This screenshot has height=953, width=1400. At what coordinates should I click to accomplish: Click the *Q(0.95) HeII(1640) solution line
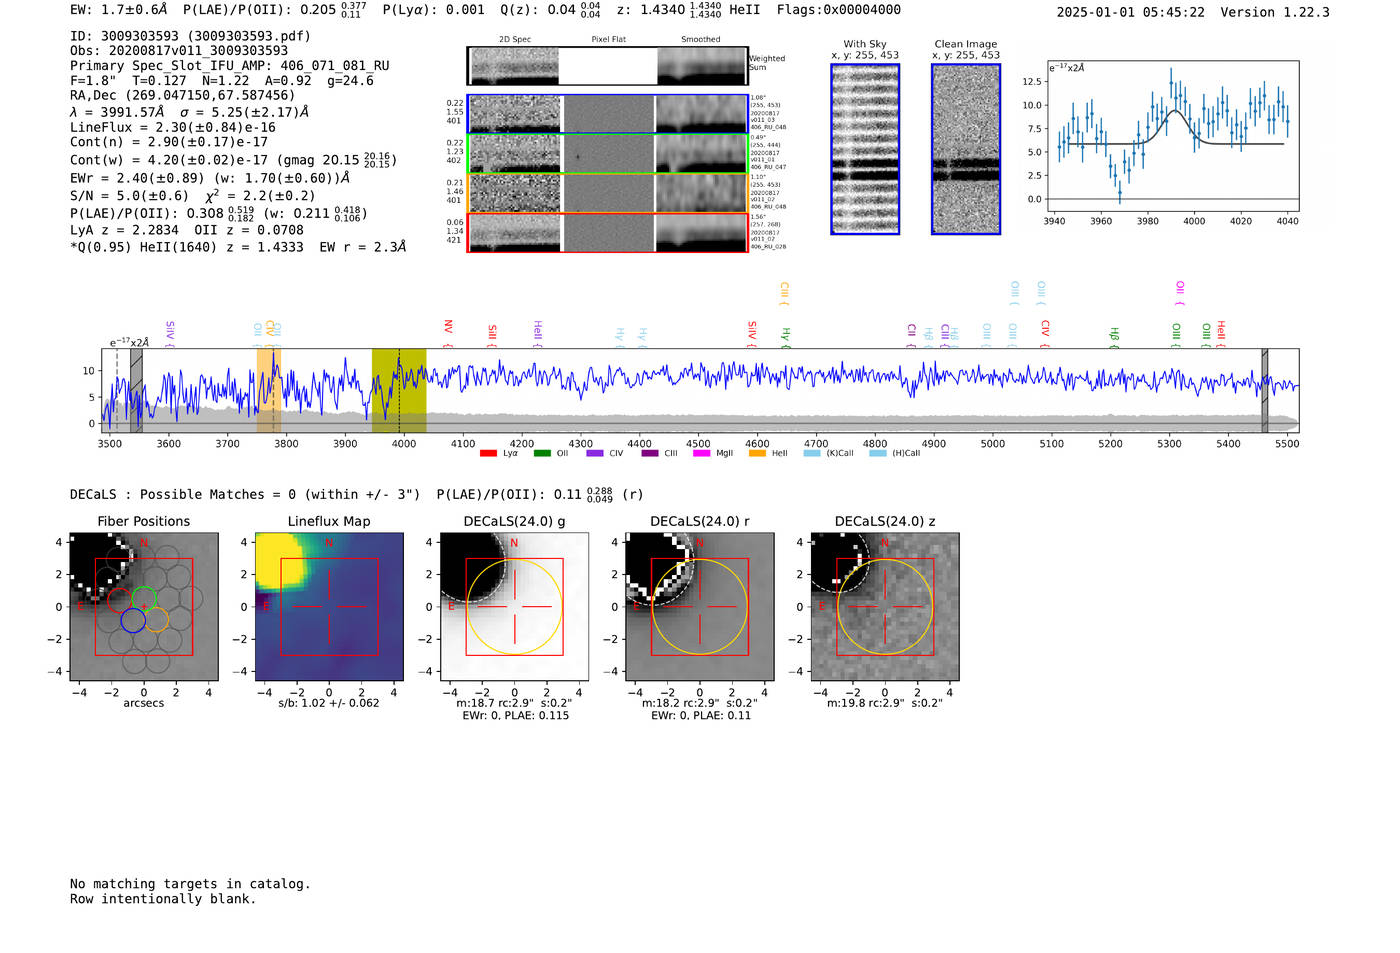pos(238,247)
